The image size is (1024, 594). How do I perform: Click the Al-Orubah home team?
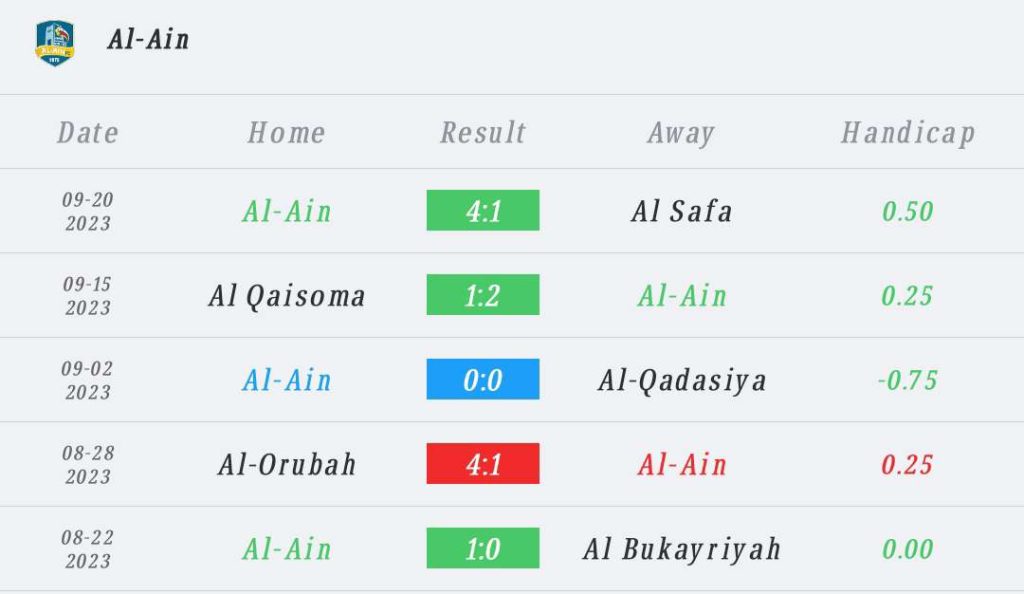pyautogui.click(x=287, y=465)
